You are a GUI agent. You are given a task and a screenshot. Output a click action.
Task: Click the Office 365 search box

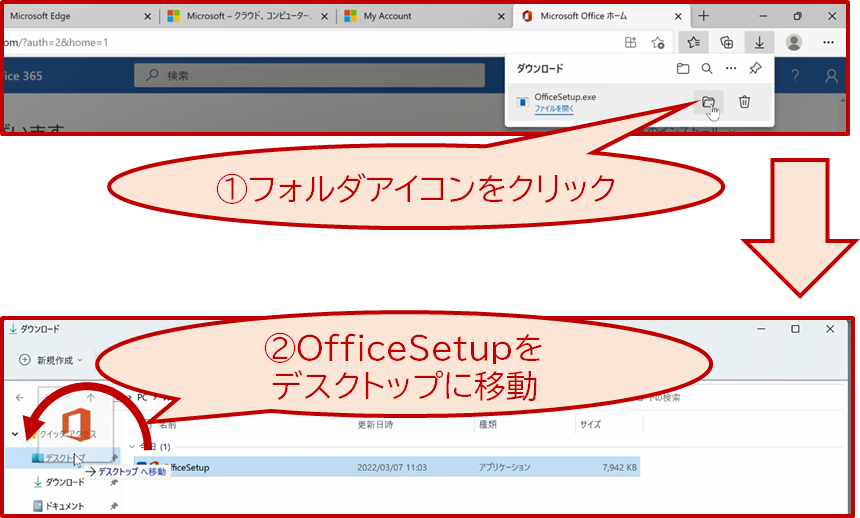[309, 75]
